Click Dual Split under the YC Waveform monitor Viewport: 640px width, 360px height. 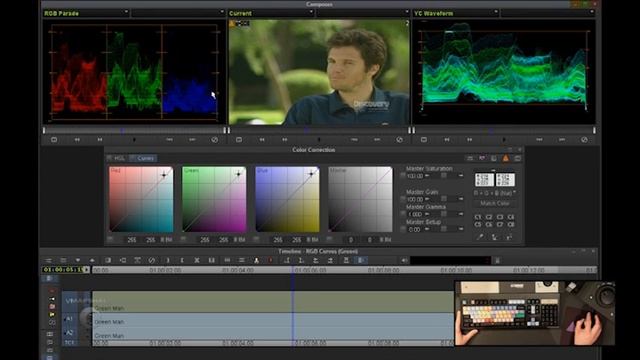pyautogui.click(x=424, y=140)
